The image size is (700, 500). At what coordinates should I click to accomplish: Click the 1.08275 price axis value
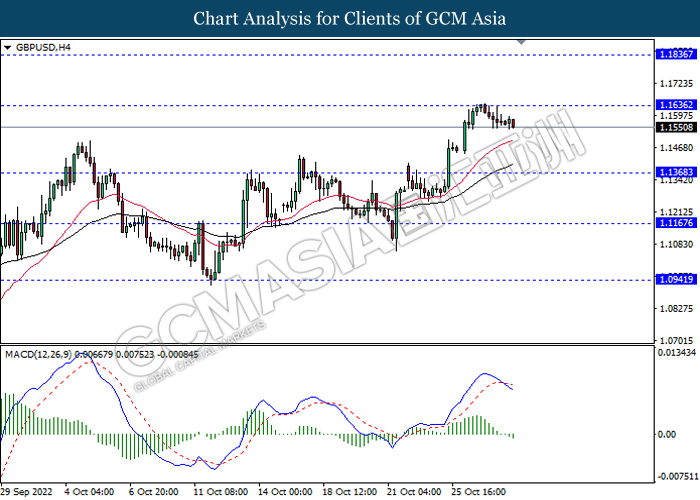(676, 308)
